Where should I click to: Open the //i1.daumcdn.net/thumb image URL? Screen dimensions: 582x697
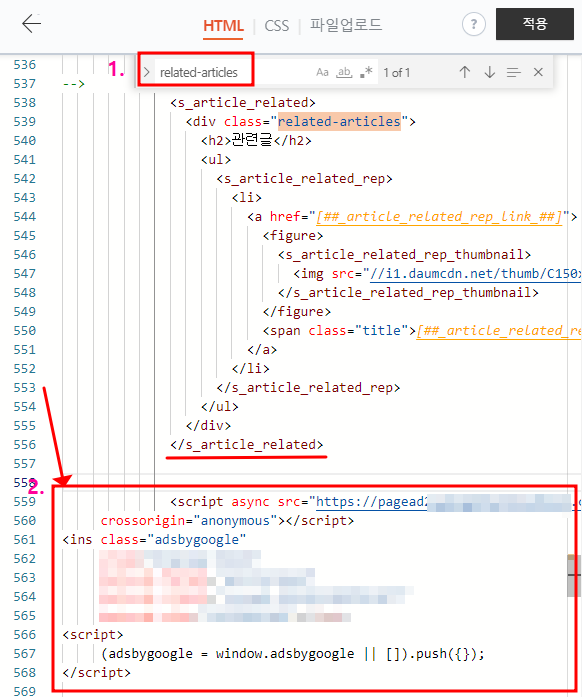(x=475, y=273)
